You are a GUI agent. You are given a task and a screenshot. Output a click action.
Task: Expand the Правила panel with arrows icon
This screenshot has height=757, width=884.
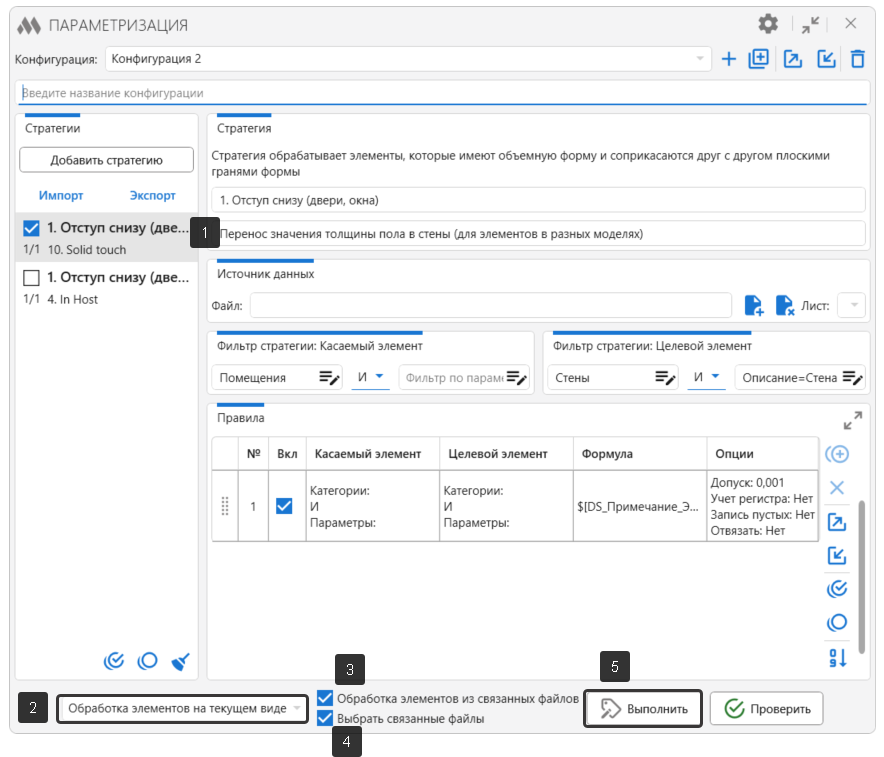tap(852, 420)
